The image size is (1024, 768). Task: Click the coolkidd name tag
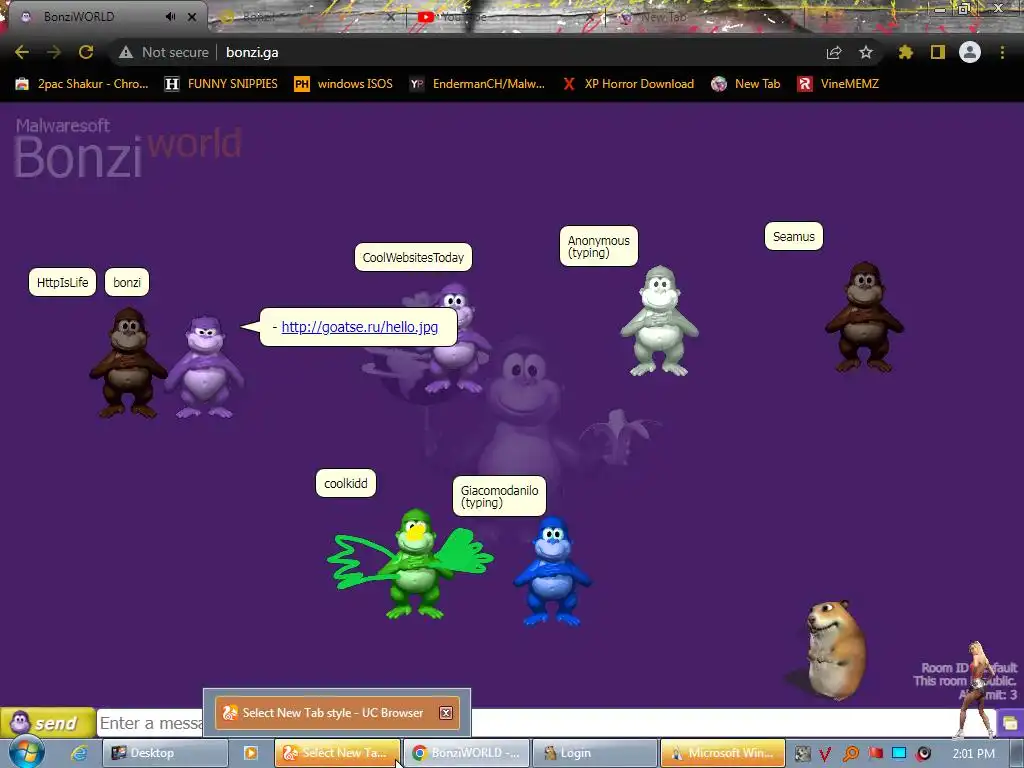[x=345, y=483]
